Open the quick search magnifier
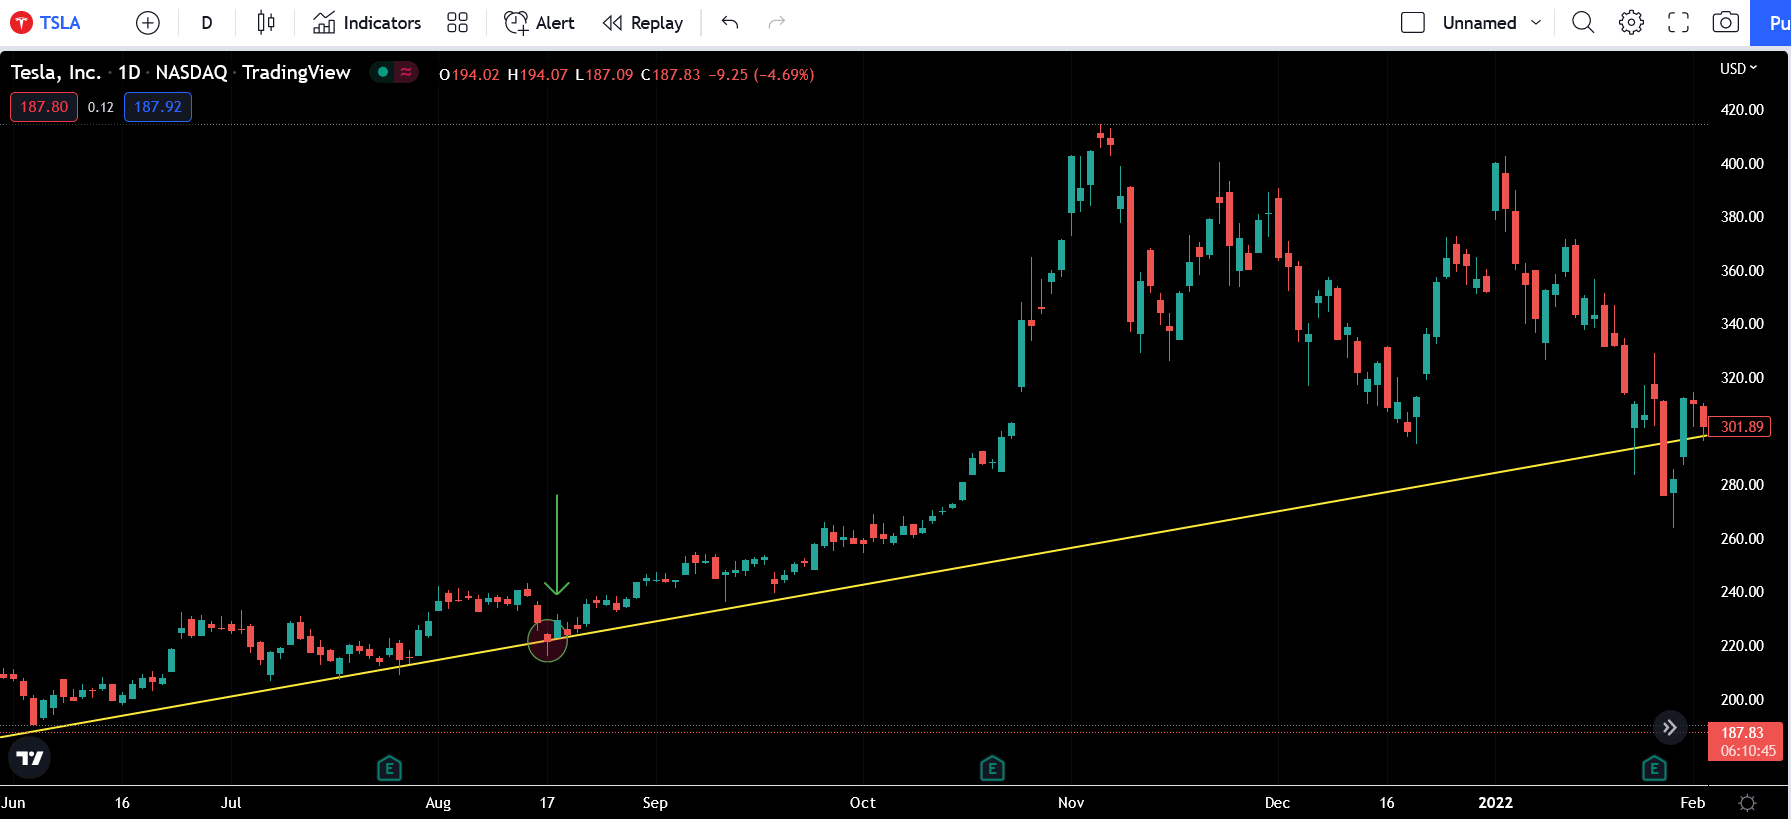1791x819 pixels. tap(1582, 23)
